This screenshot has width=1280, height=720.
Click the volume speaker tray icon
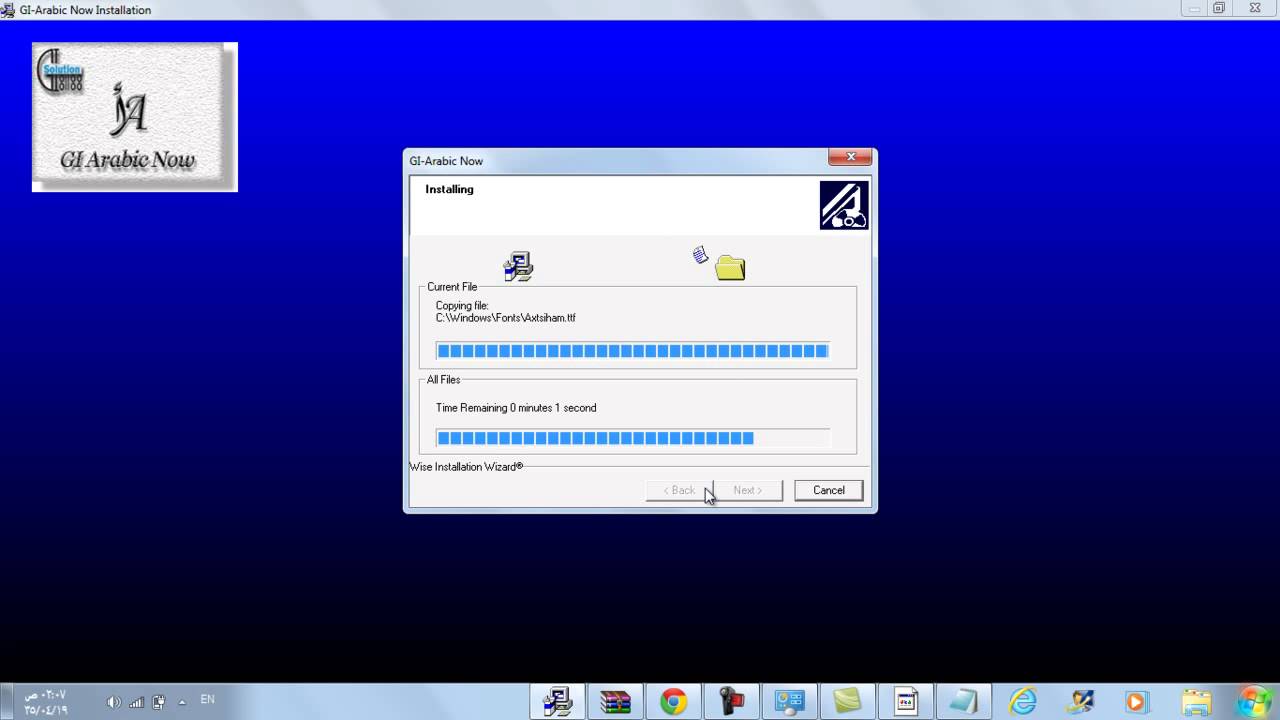coord(114,702)
